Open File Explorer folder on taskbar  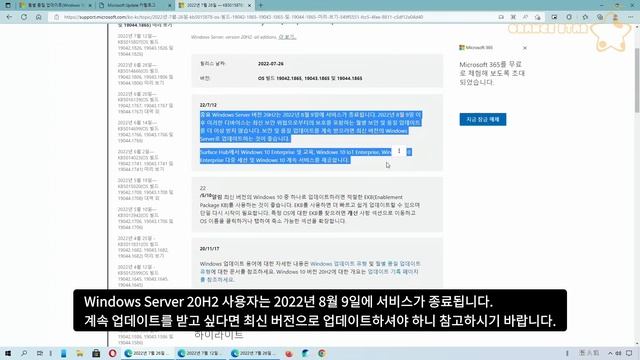(80, 353)
